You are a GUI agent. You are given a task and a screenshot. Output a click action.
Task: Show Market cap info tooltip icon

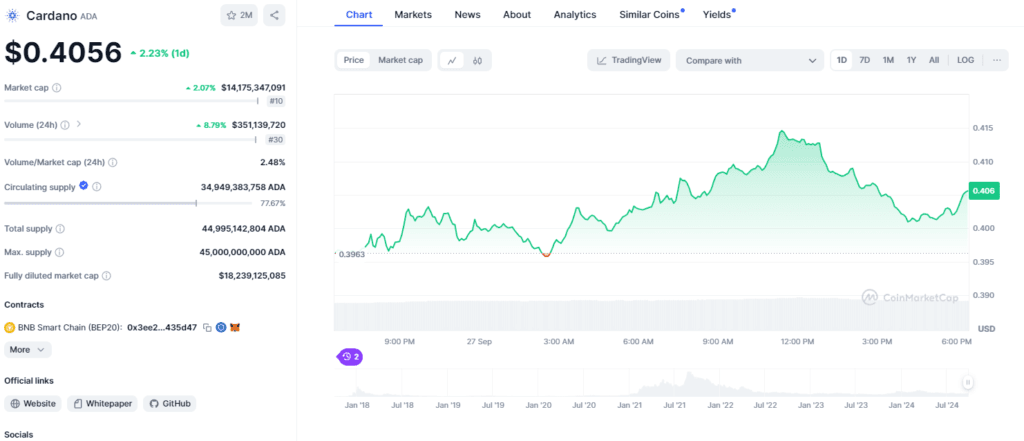(x=57, y=88)
